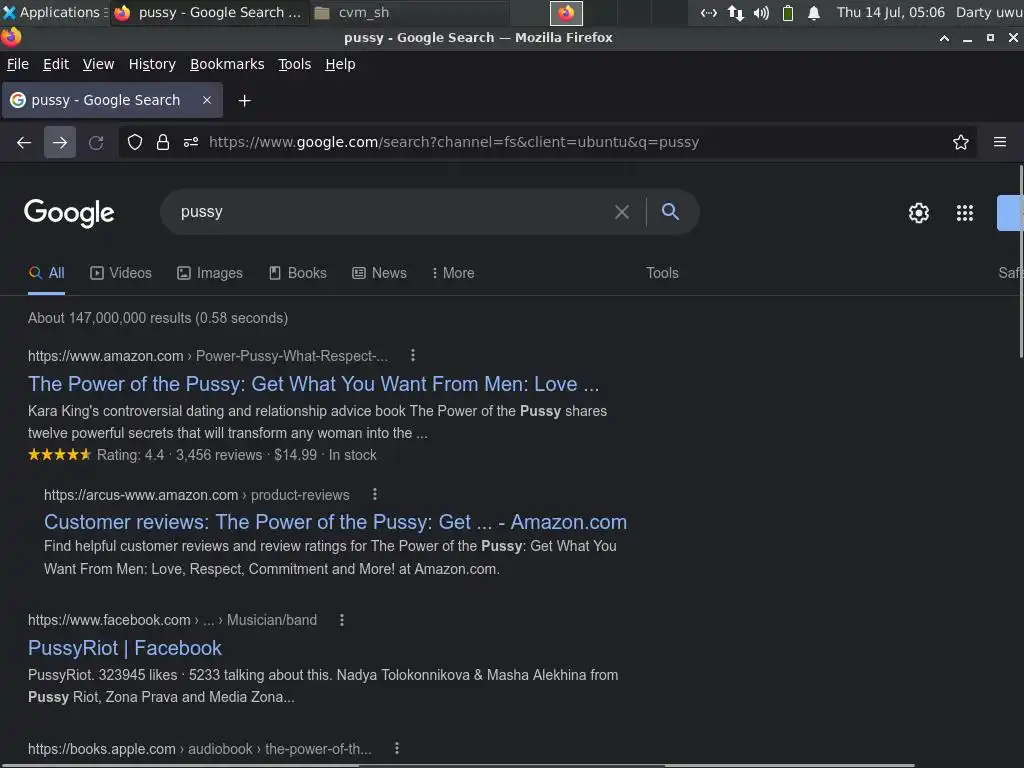Open the View menu

pos(99,64)
